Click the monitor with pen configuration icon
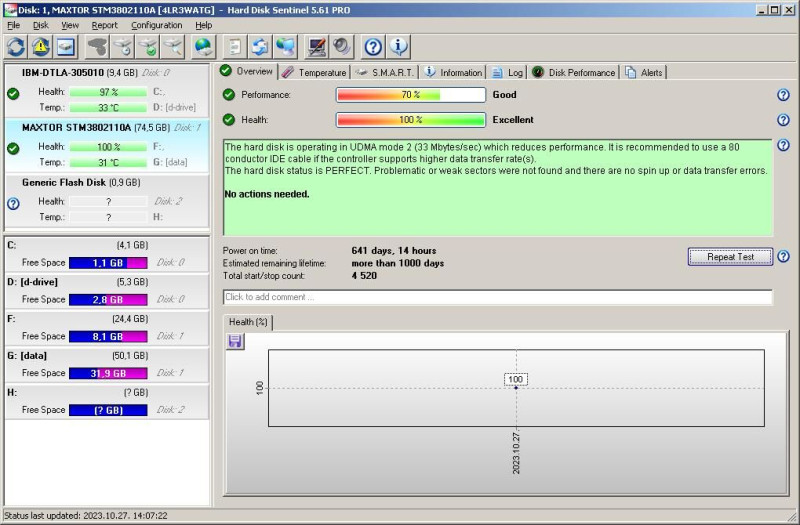The image size is (800, 525). [x=317, y=47]
